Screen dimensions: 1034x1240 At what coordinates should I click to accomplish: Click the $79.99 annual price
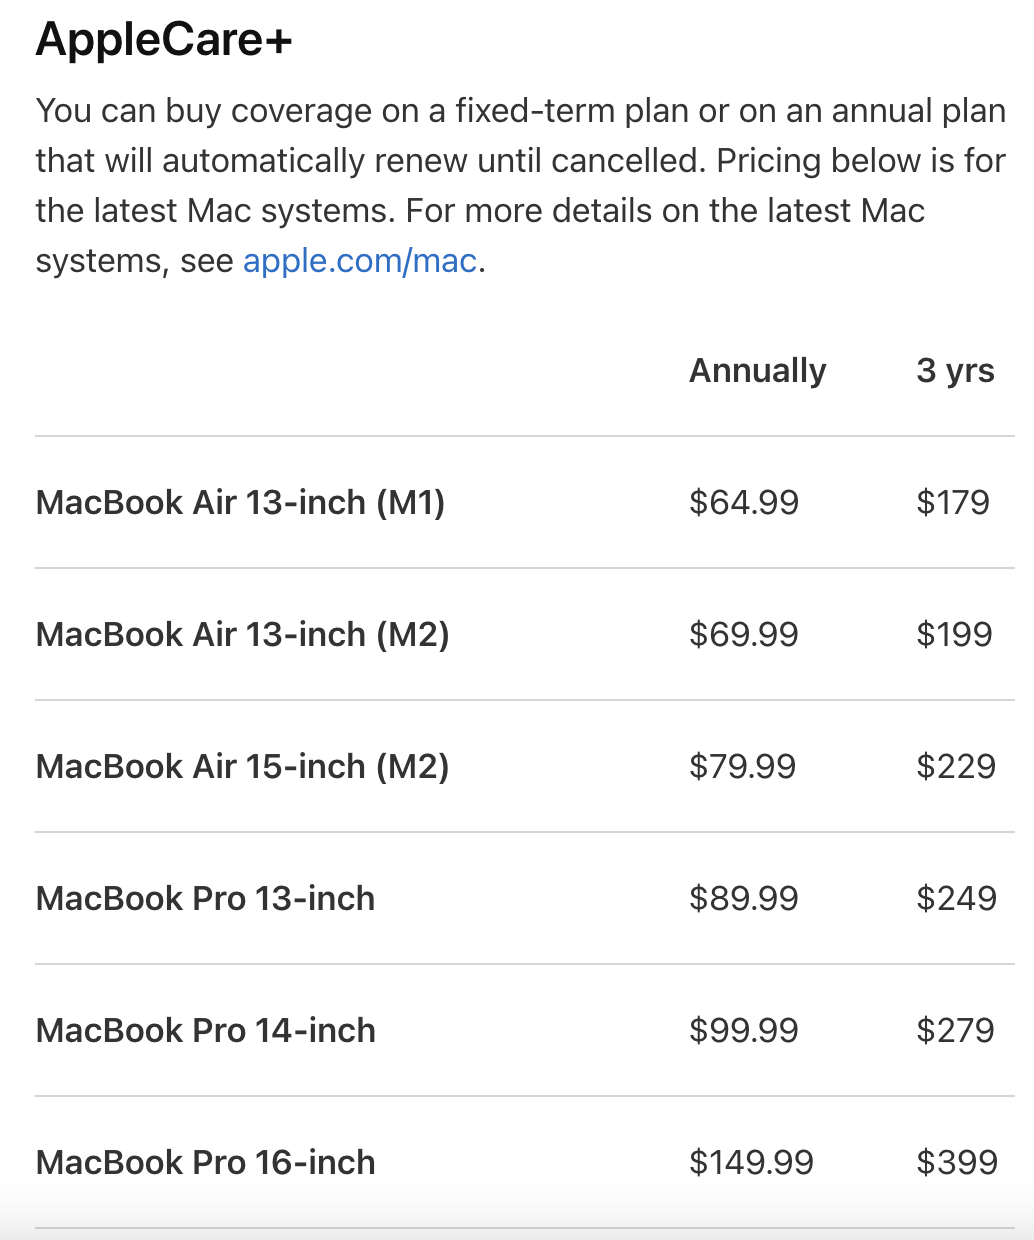tap(743, 766)
